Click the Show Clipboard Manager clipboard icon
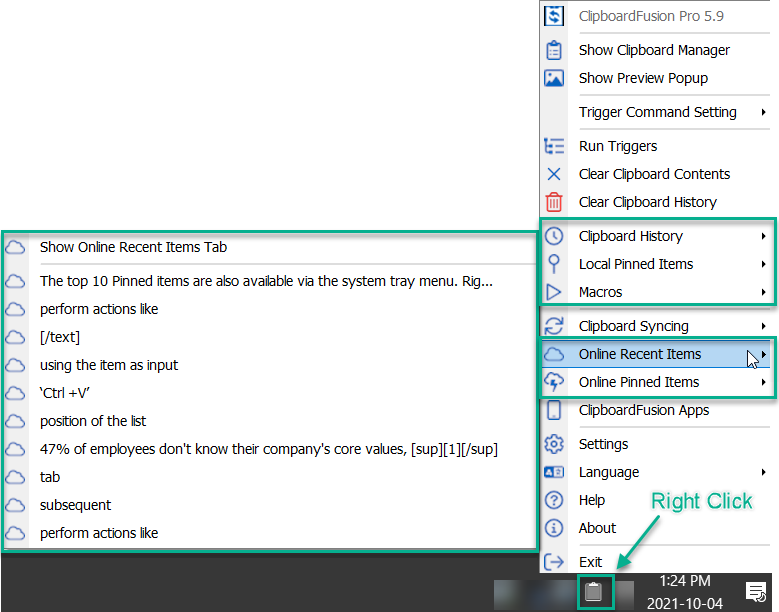Viewport: 779px width, 612px height. 553,50
